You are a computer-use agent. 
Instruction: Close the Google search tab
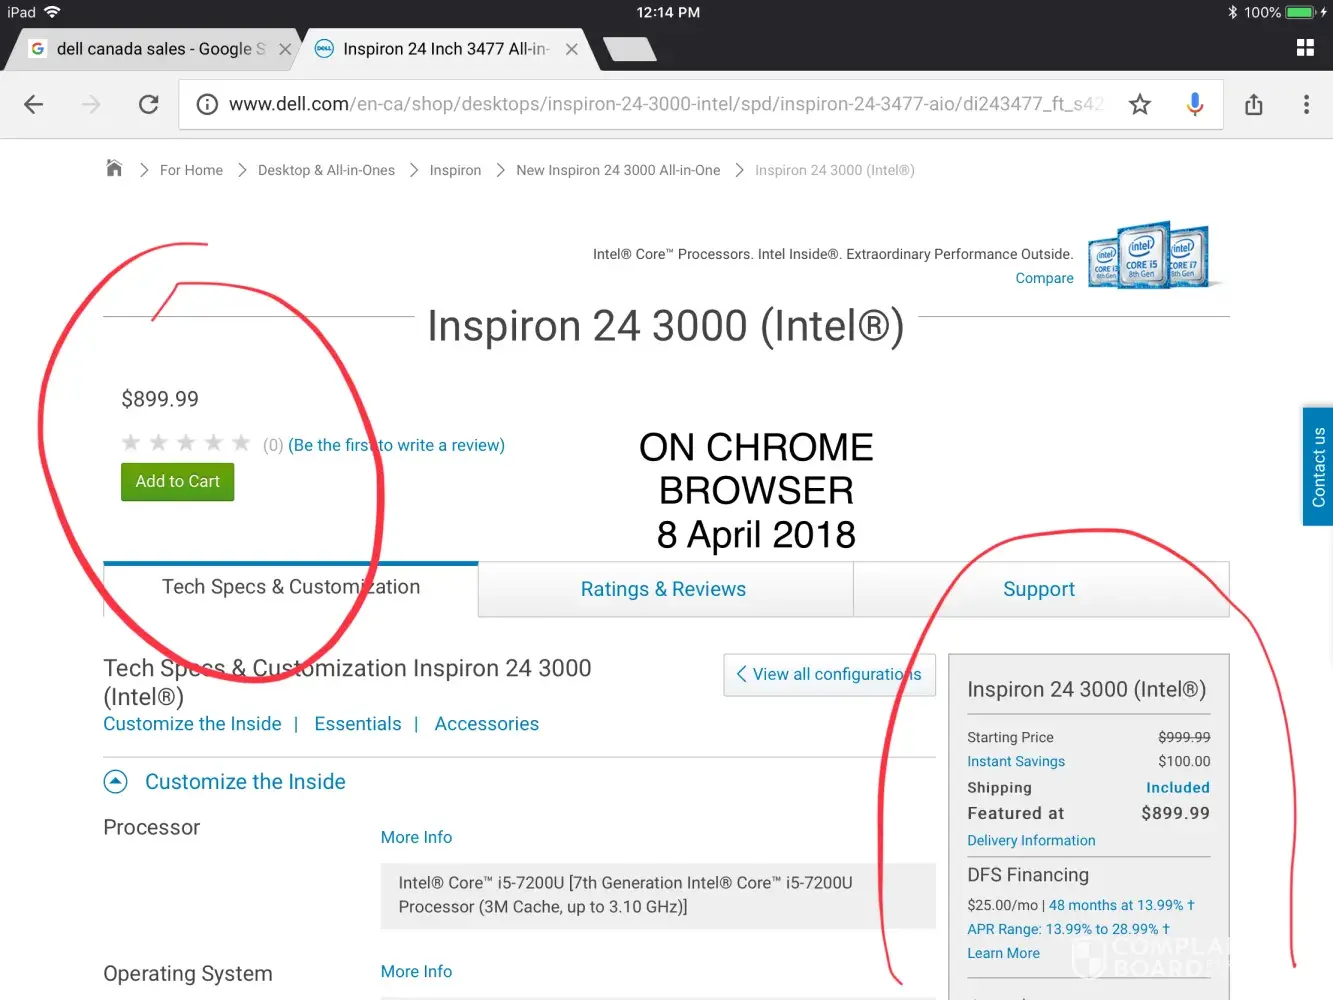click(x=285, y=49)
